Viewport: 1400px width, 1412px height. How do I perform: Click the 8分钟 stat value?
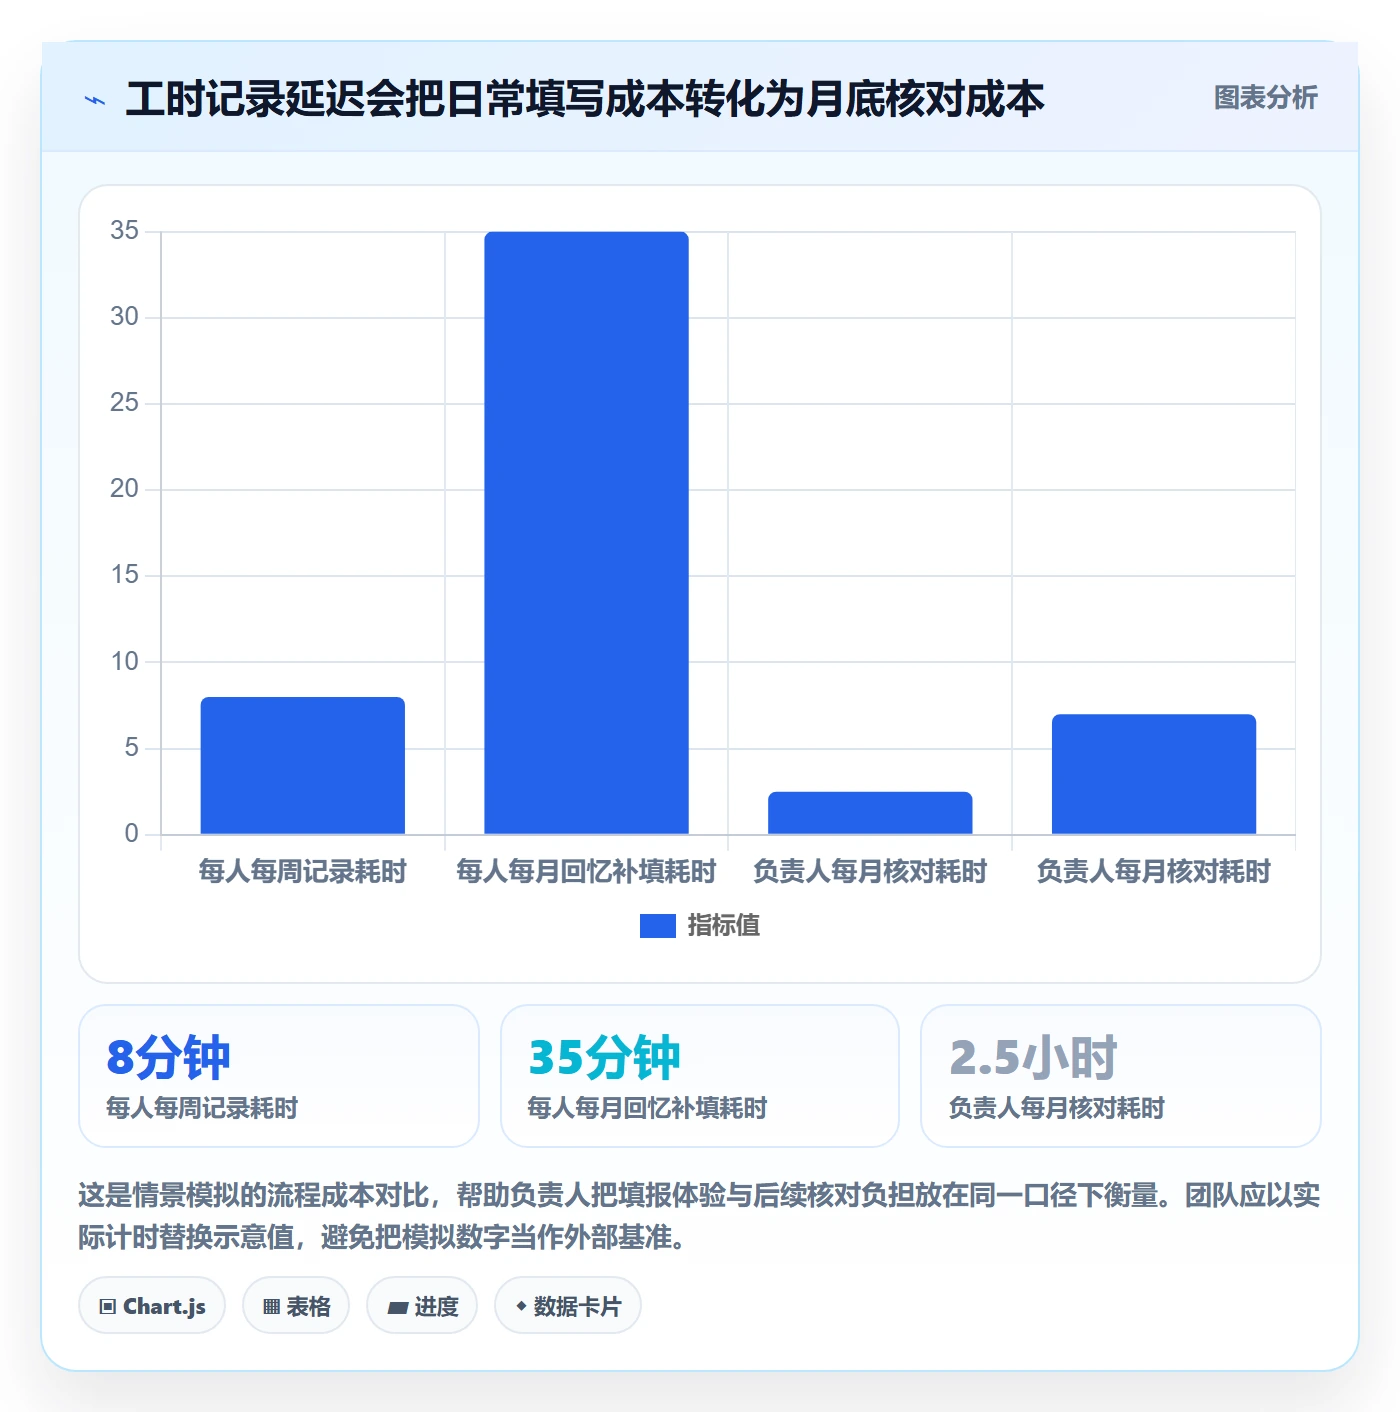coord(168,1058)
